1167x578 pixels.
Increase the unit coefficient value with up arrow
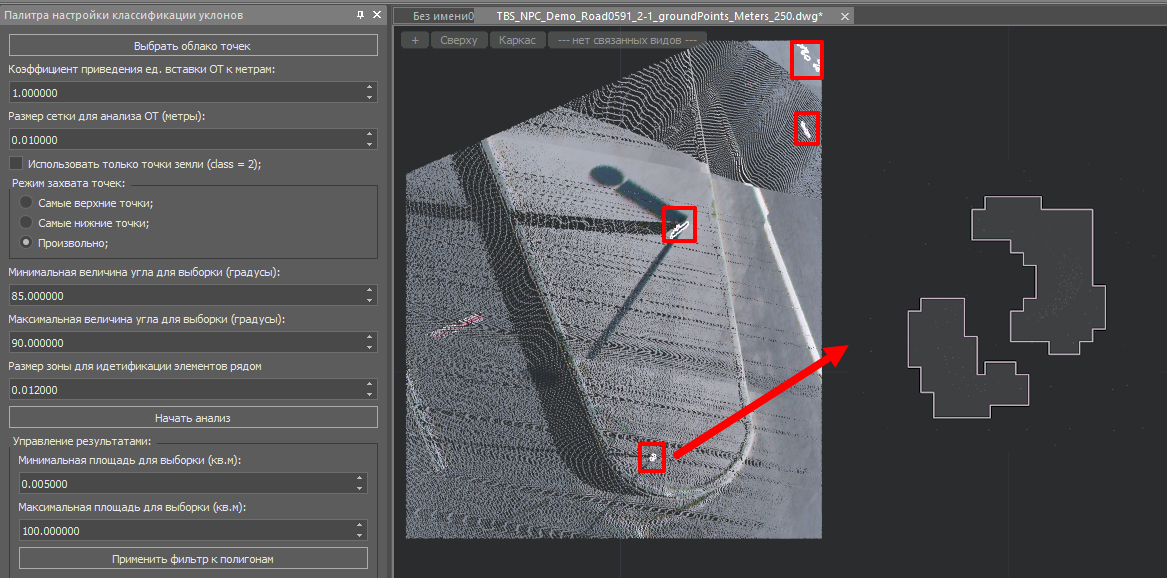[x=370, y=88]
